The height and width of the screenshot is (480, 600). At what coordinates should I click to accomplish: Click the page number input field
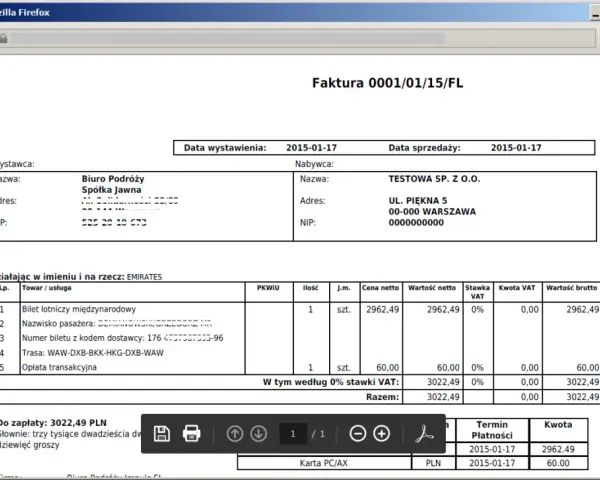tap(293, 434)
